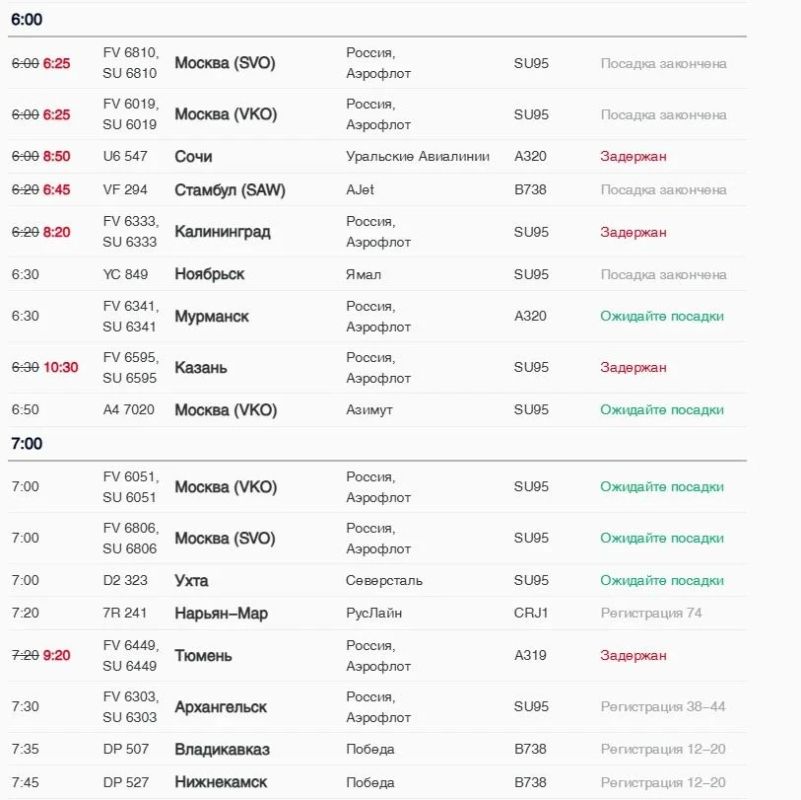801x800 pixels.
Task: Select the Казань delayed flight
Action: click(x=377, y=367)
